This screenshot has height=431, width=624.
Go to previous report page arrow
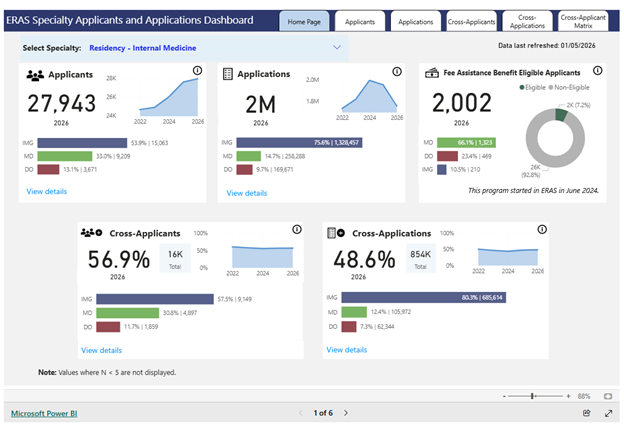pyautogui.click(x=301, y=413)
